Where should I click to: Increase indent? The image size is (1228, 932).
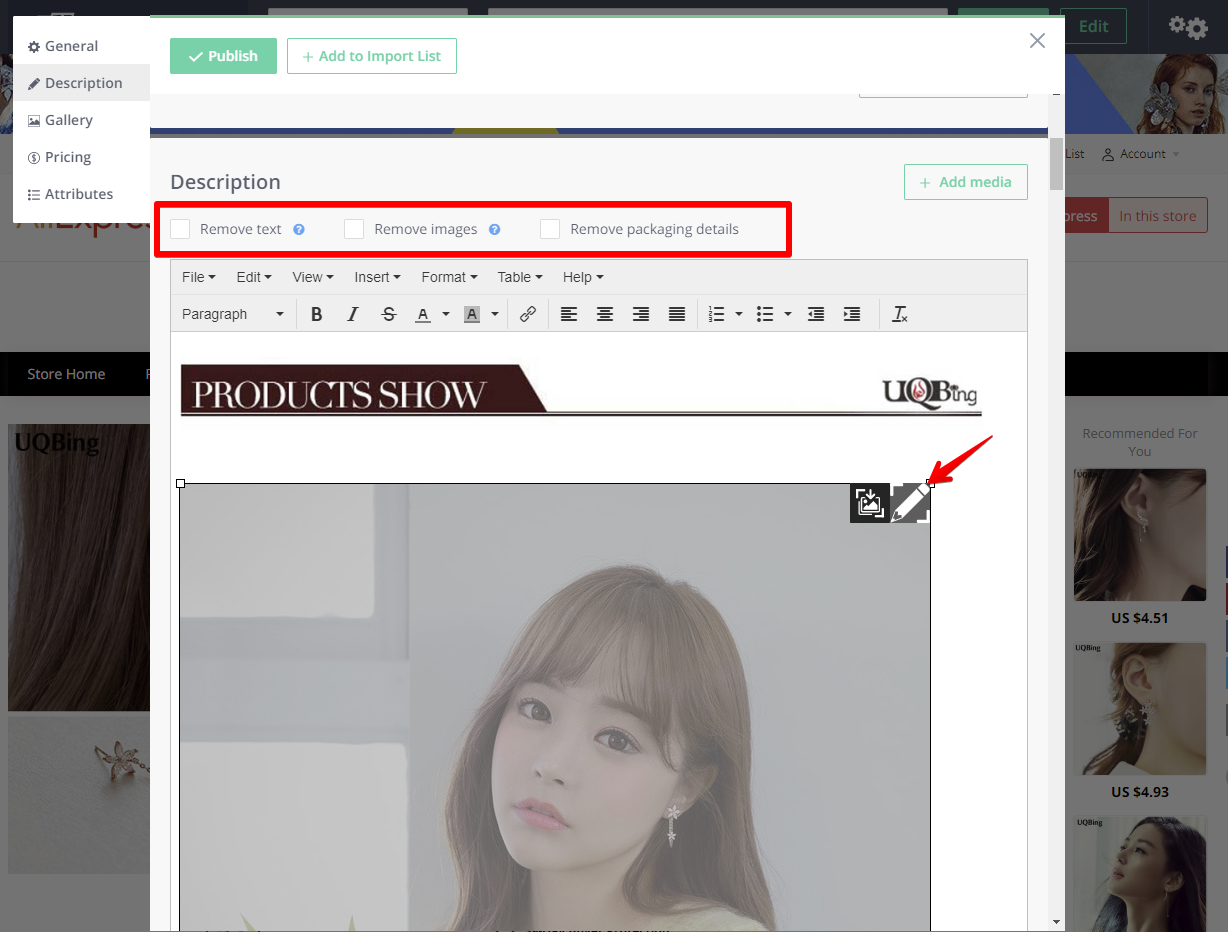[x=852, y=314]
